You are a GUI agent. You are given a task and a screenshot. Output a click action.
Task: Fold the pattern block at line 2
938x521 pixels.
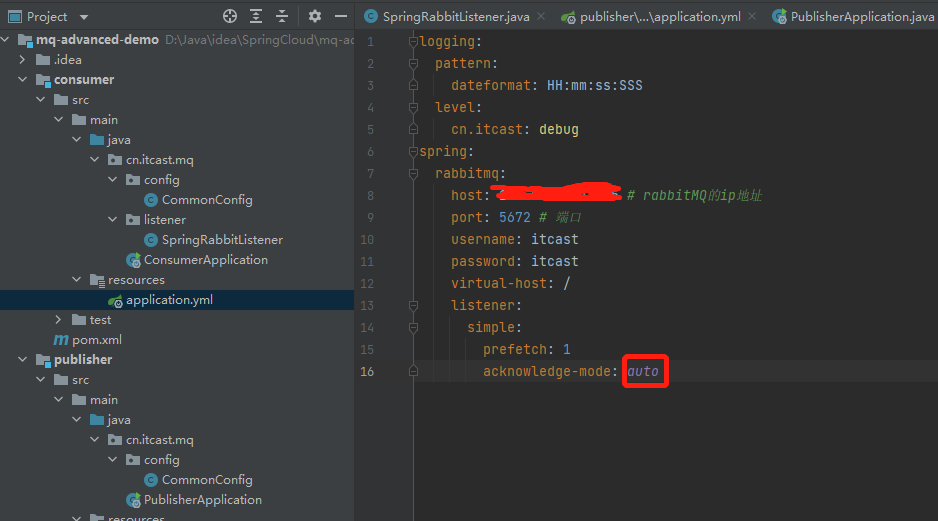coord(413,63)
